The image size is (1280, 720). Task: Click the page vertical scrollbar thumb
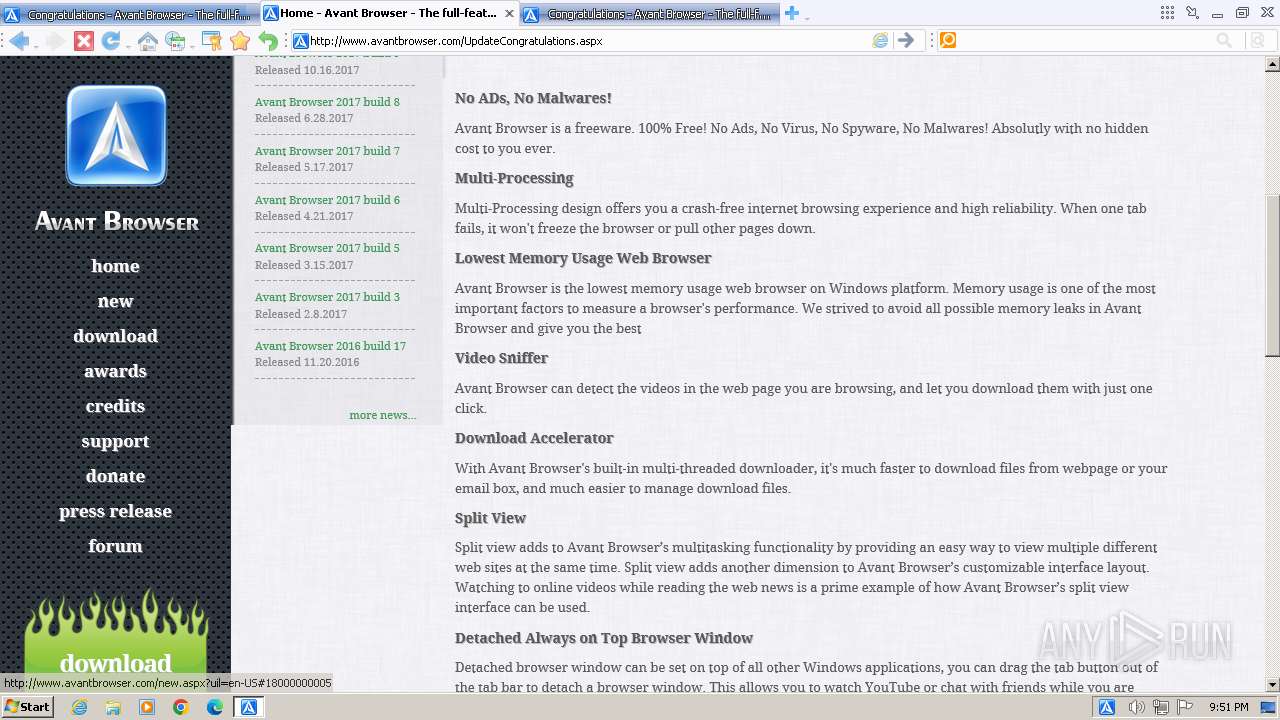[1272, 275]
